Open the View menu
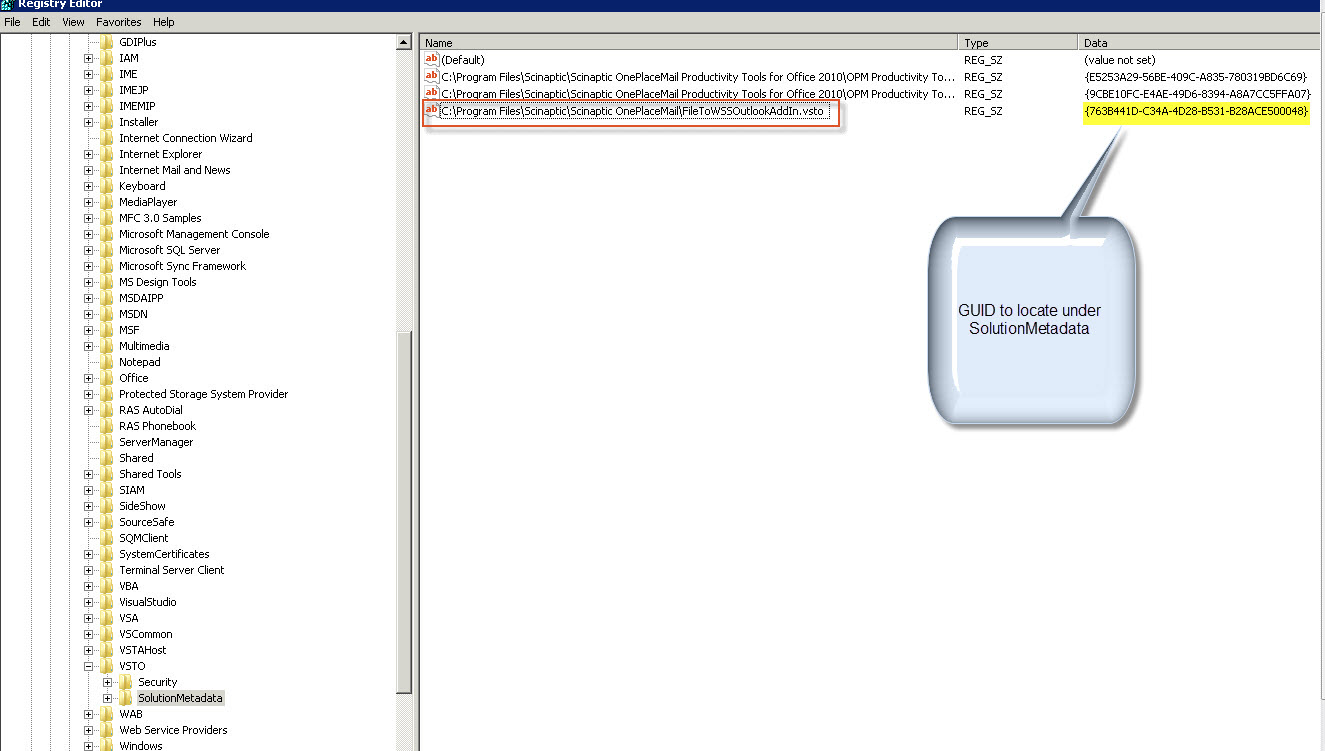The height and width of the screenshot is (751, 1325). click(73, 22)
